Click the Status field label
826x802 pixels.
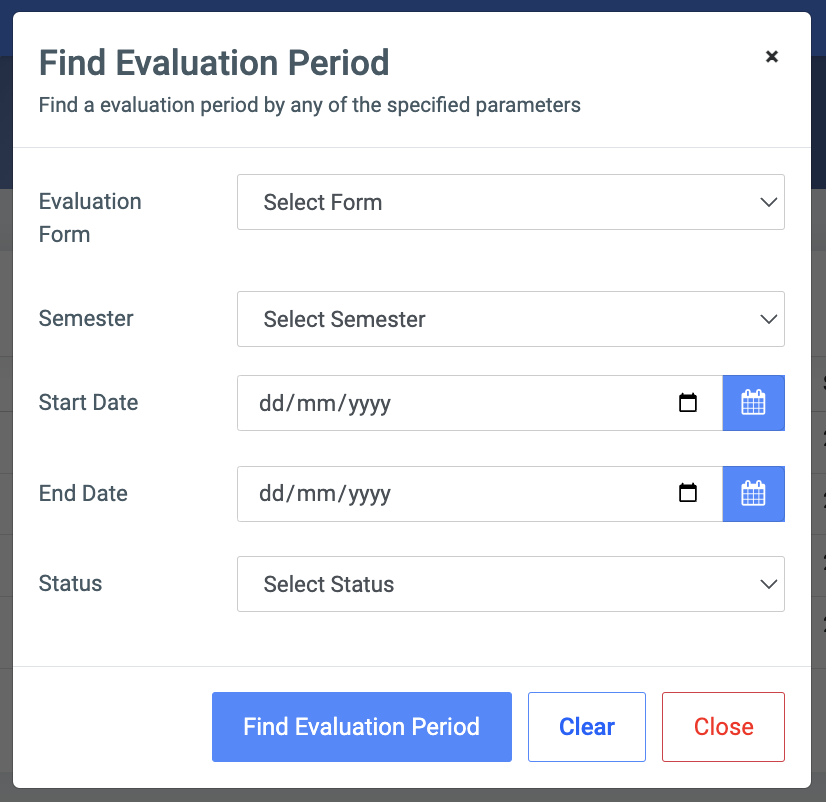(70, 584)
